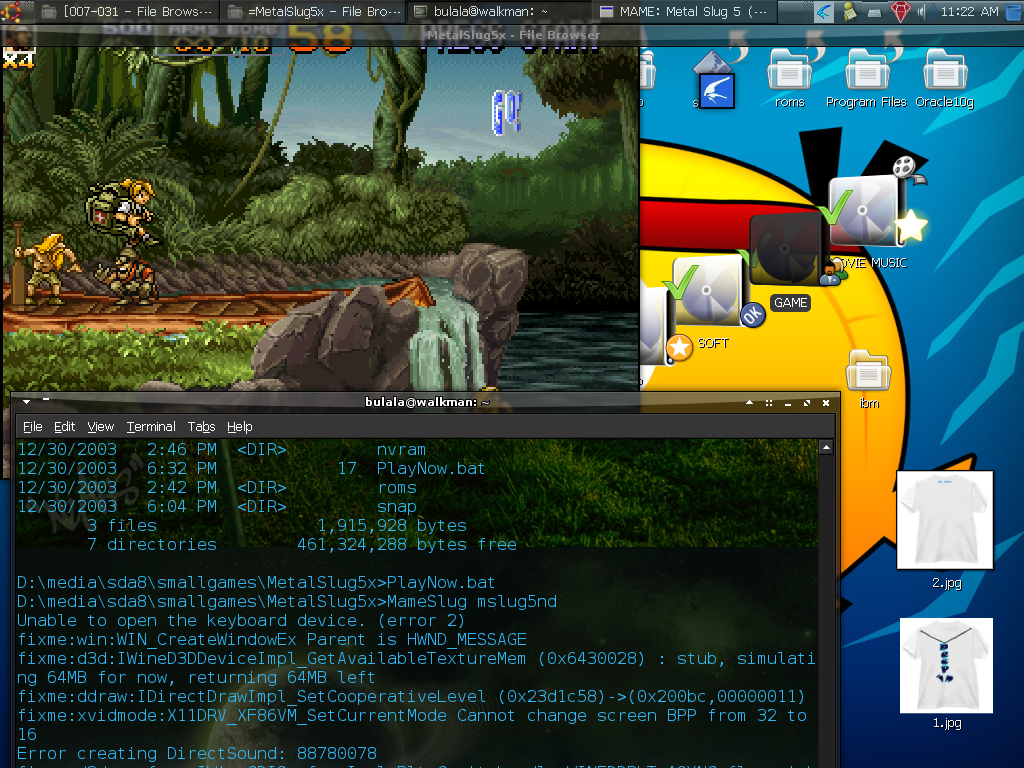Screen dimensions: 1024x768
Task: Switch to MAME: Metal Slug 5 taskbar window
Action: pyautogui.click(x=685, y=11)
